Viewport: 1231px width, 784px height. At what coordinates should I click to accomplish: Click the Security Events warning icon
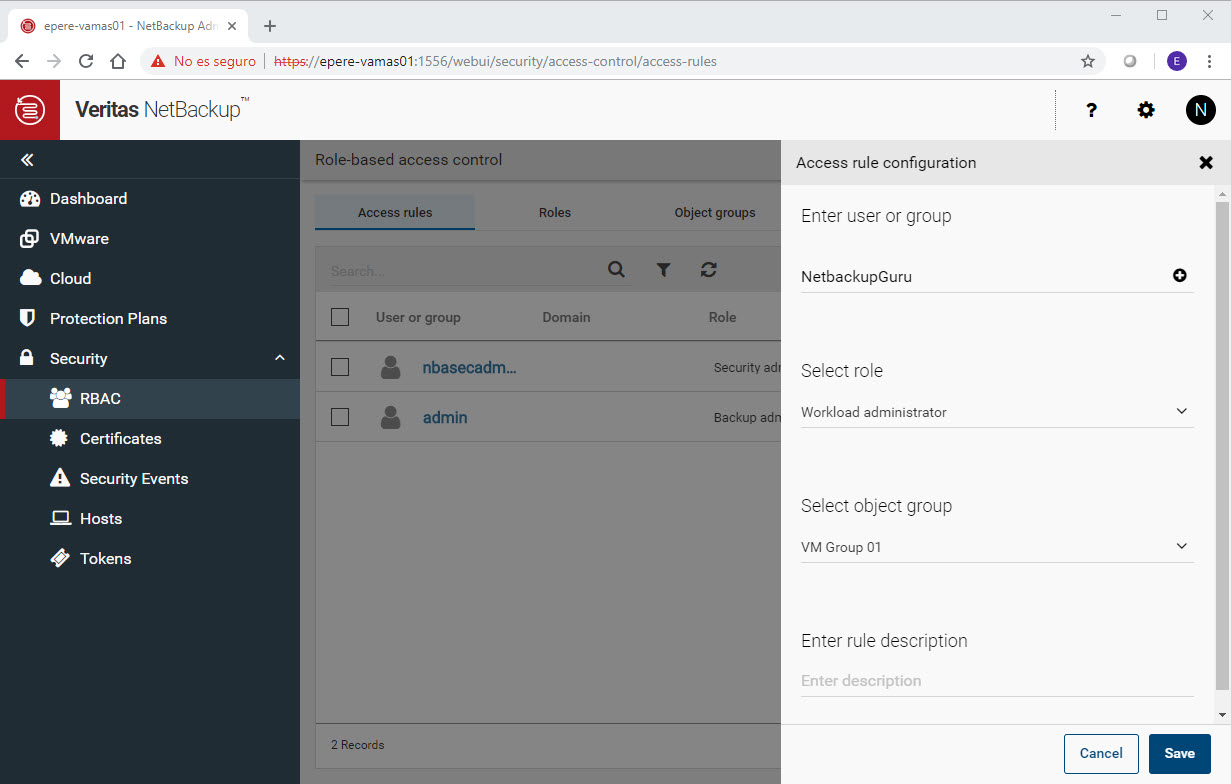[60, 478]
